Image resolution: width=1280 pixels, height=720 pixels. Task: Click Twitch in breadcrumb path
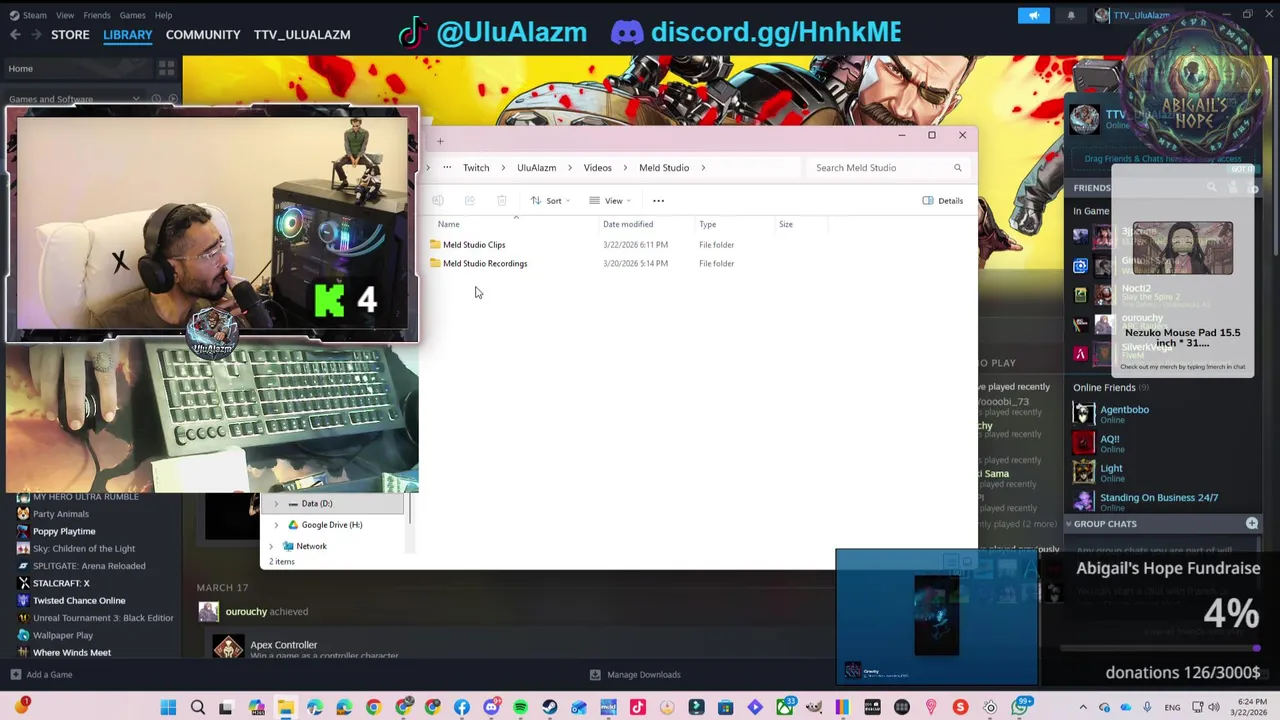(476, 168)
